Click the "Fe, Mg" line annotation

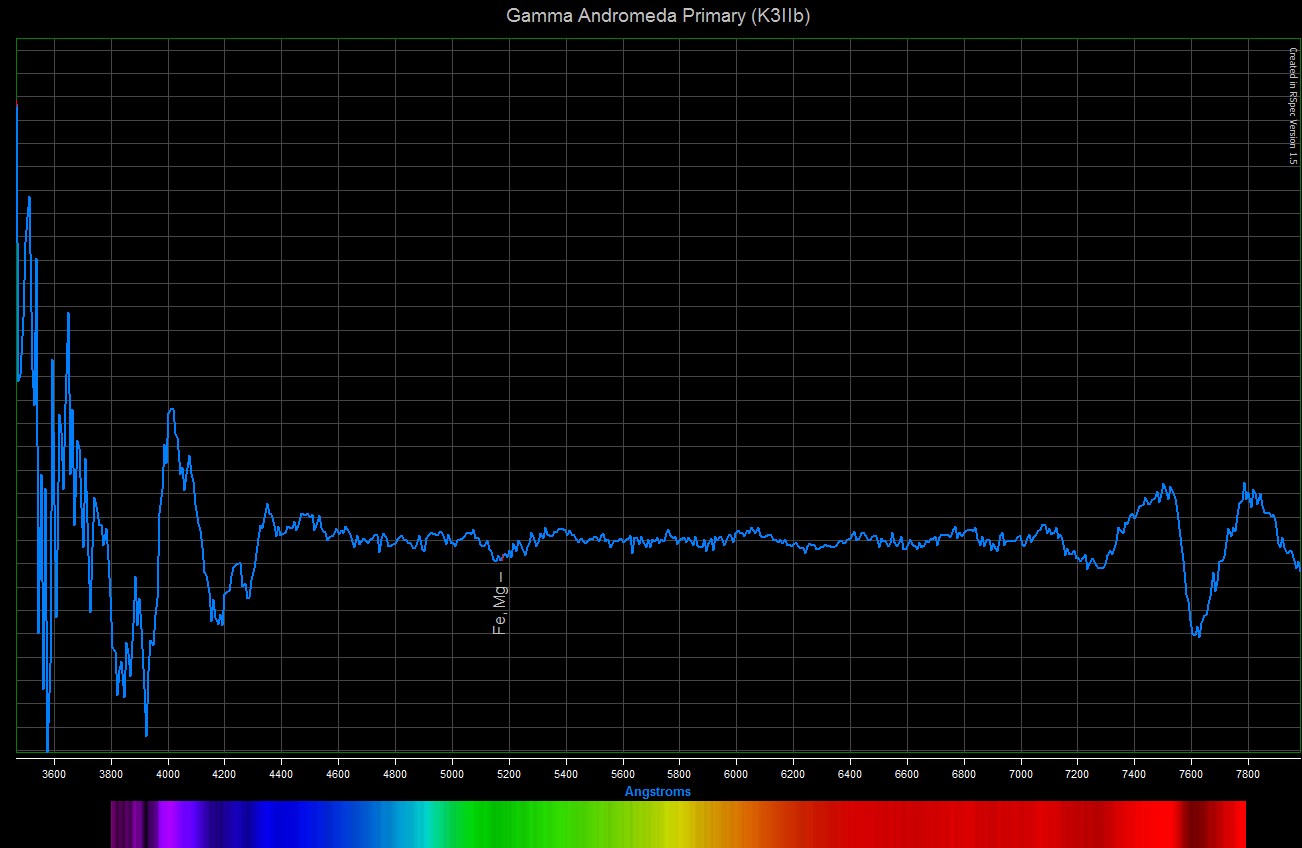pos(501,606)
